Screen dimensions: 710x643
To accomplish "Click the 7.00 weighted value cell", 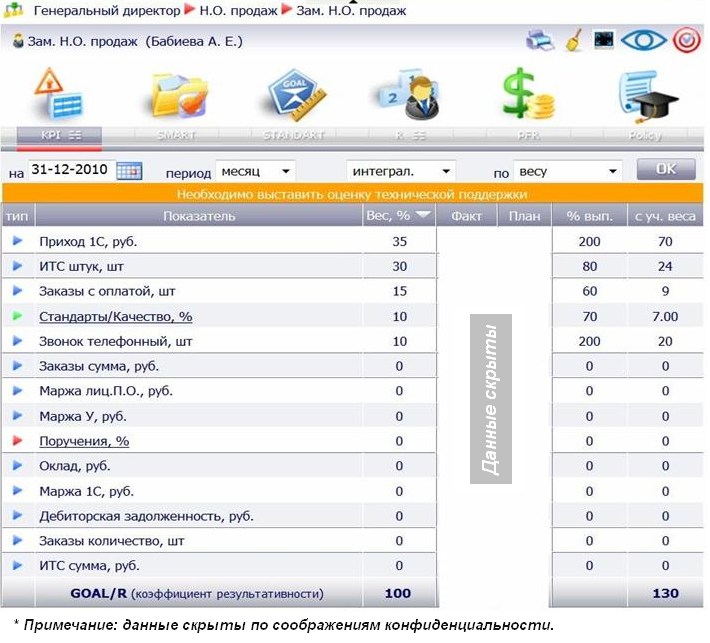I will click(665, 317).
